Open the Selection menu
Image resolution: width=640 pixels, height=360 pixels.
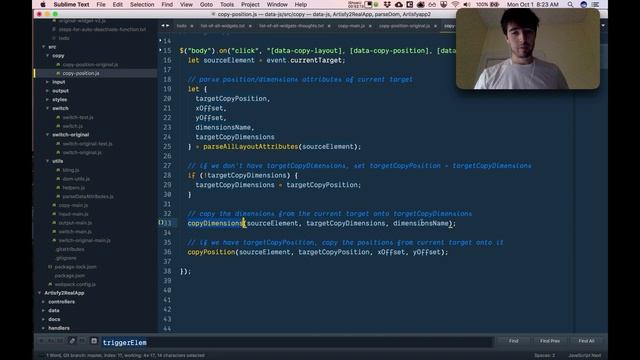coord(142,4)
